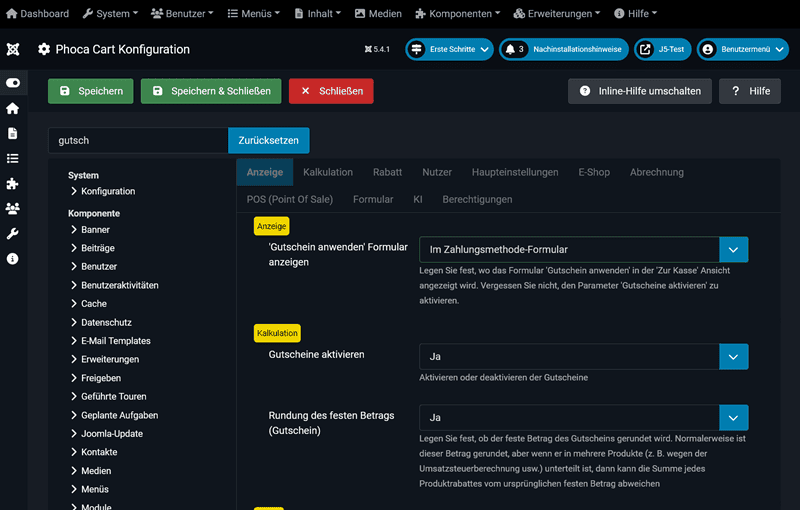Open the Erweiterungen top menu
This screenshot has height=510, width=800.
[556, 14]
